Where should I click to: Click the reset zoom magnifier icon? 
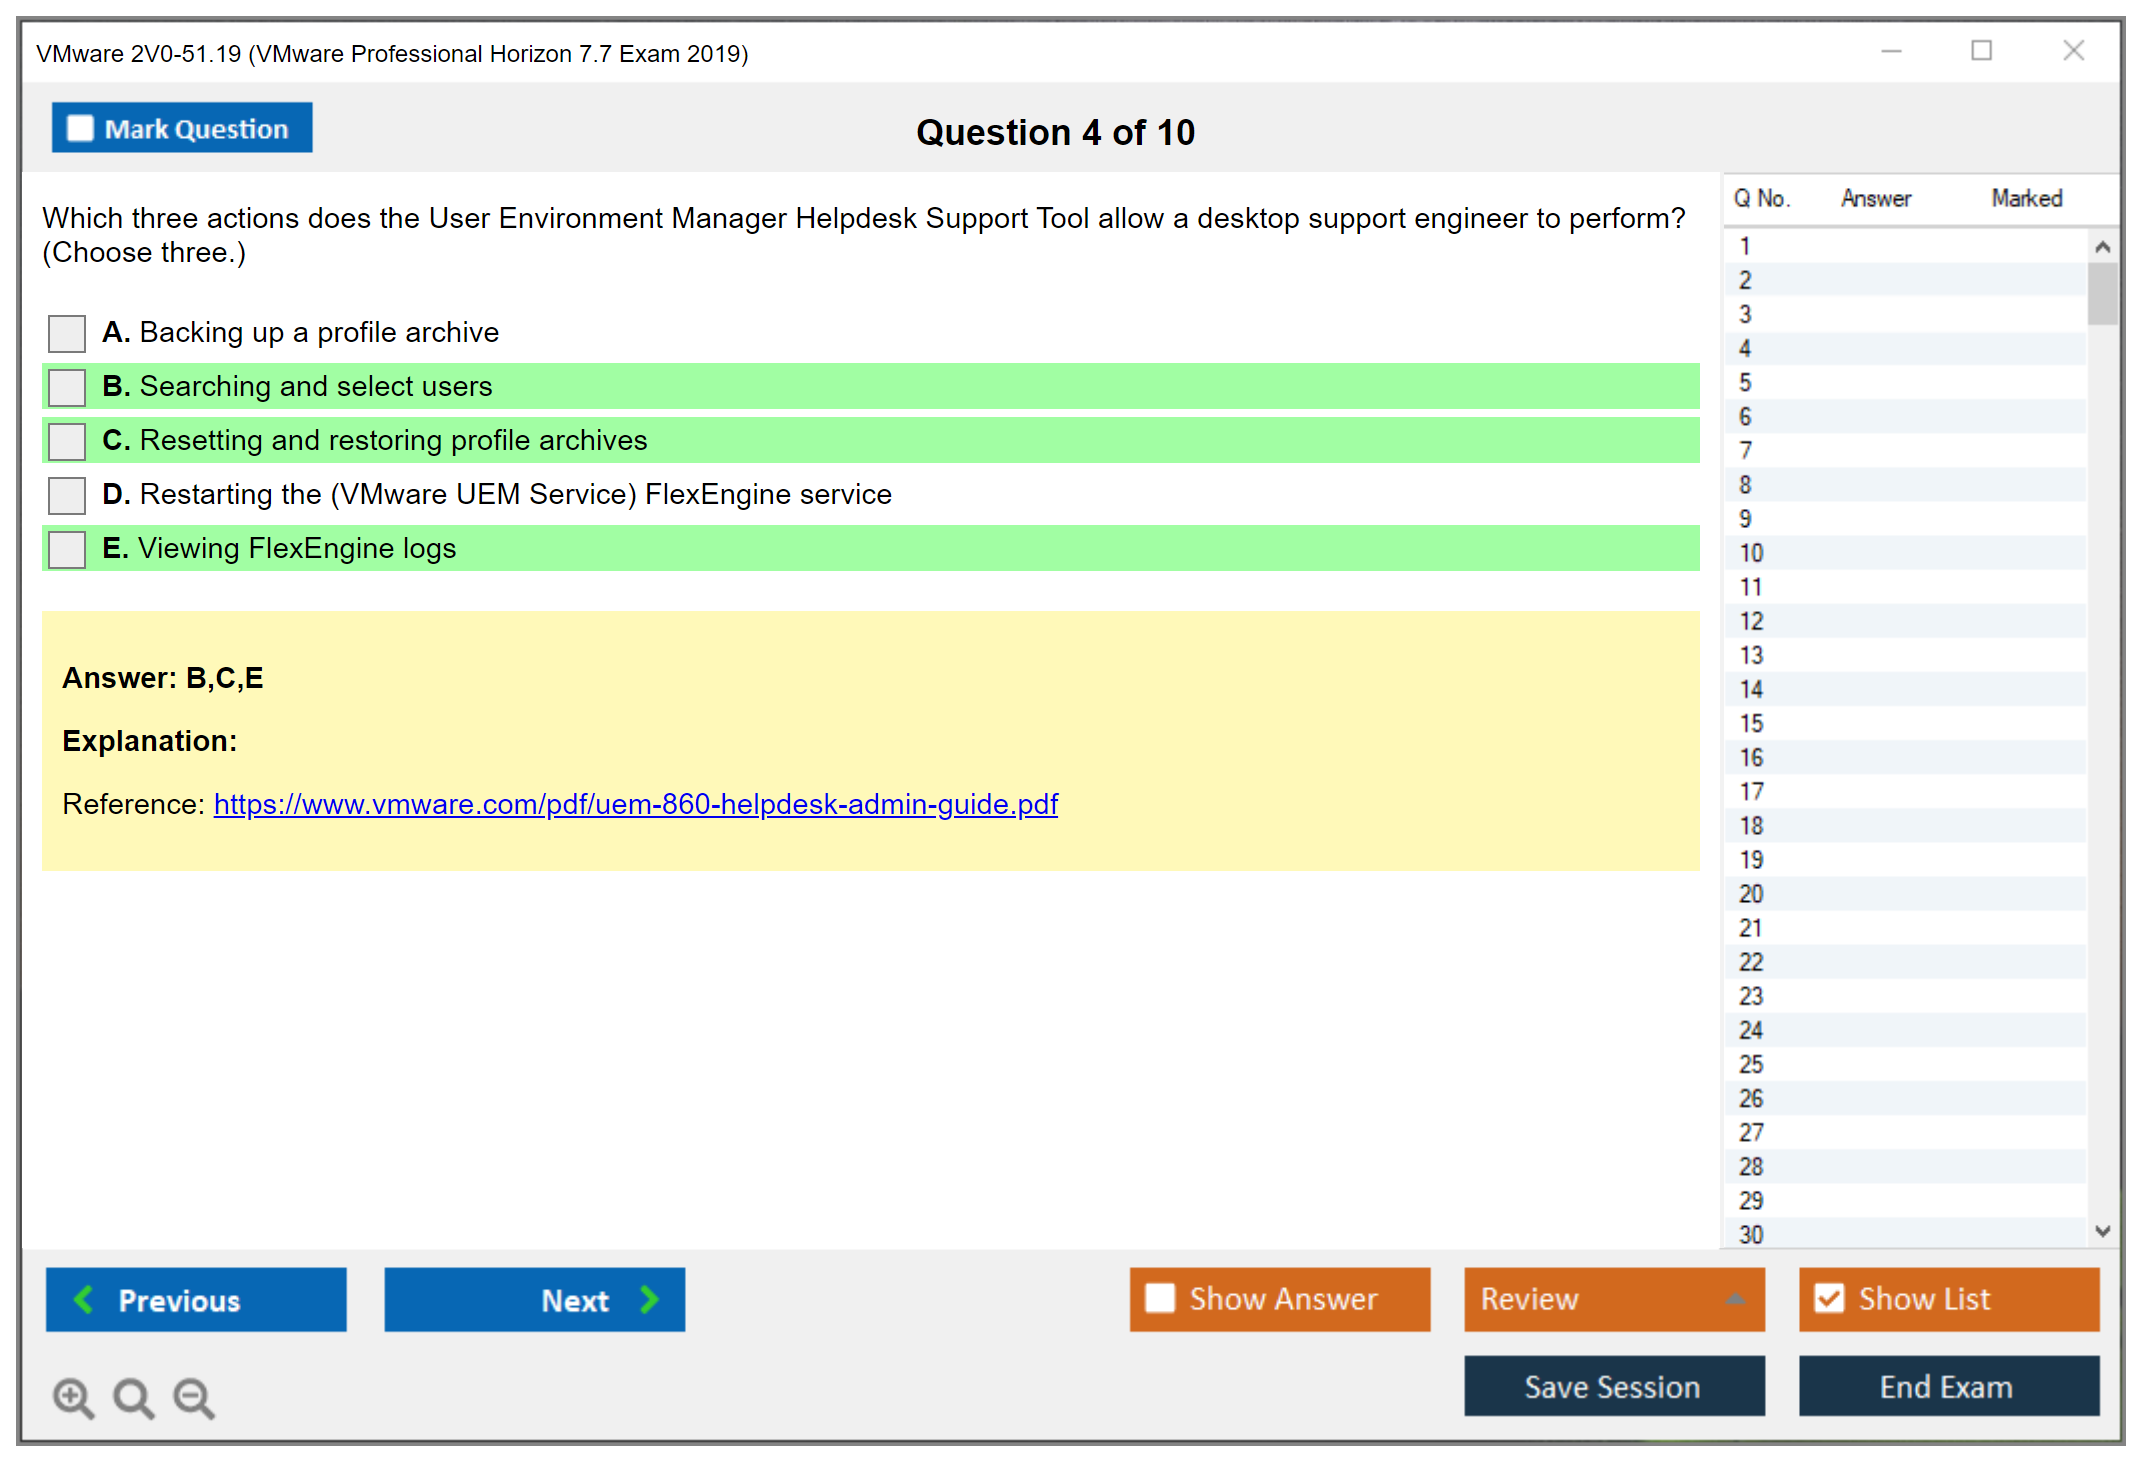click(132, 1397)
